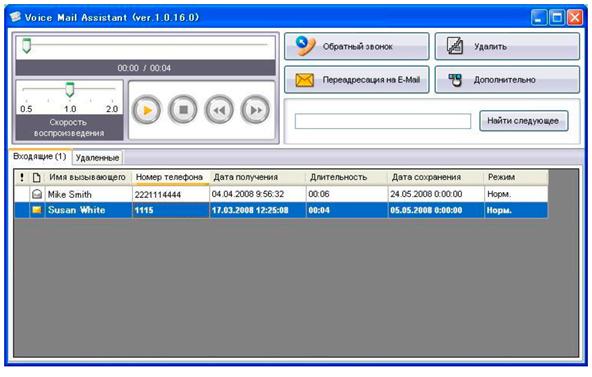Image resolution: width=592 pixels, height=377 pixels.
Task: Click duration 00:06 in Mike Smith row
Action: (x=319, y=194)
